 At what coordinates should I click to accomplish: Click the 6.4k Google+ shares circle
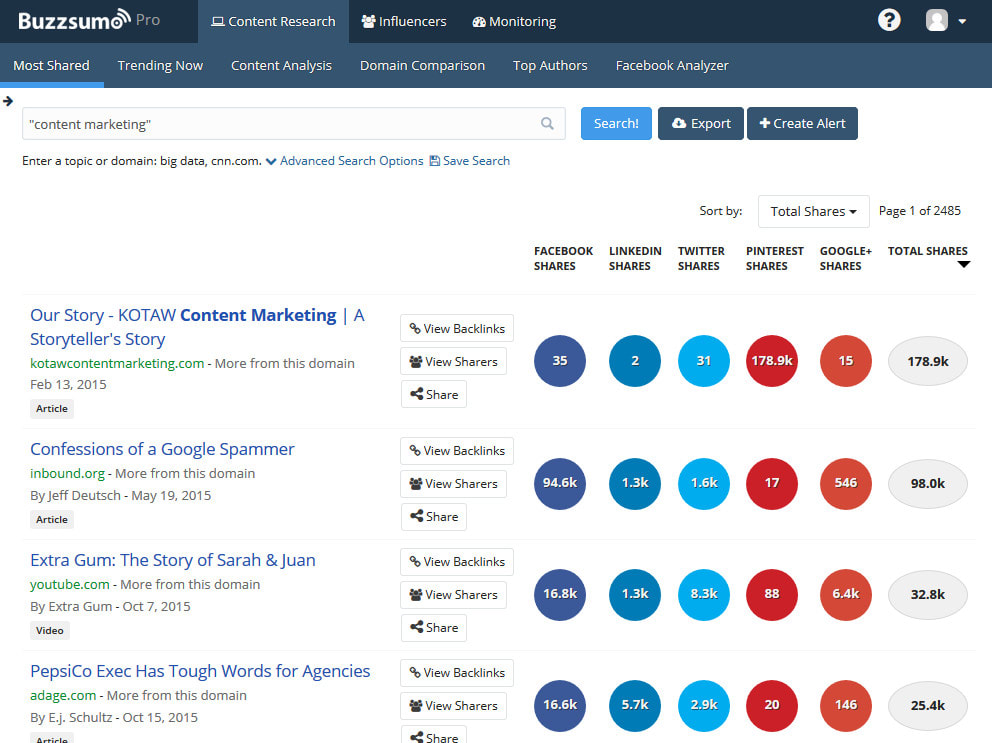coord(846,594)
